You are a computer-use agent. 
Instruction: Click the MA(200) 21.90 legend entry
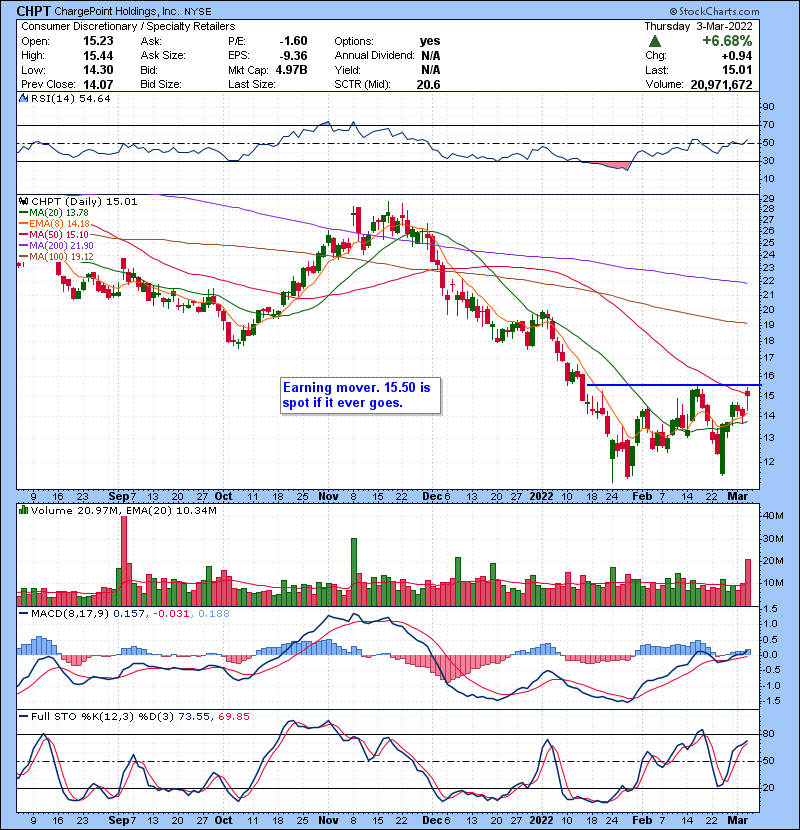(x=56, y=246)
